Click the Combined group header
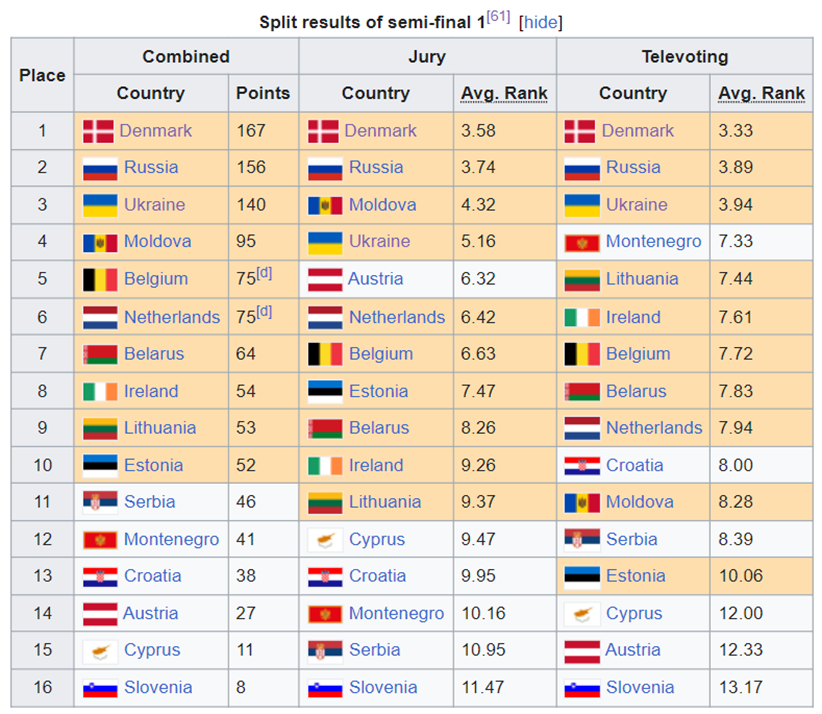Image resolution: width=822 pixels, height=714 pixels. [x=186, y=57]
